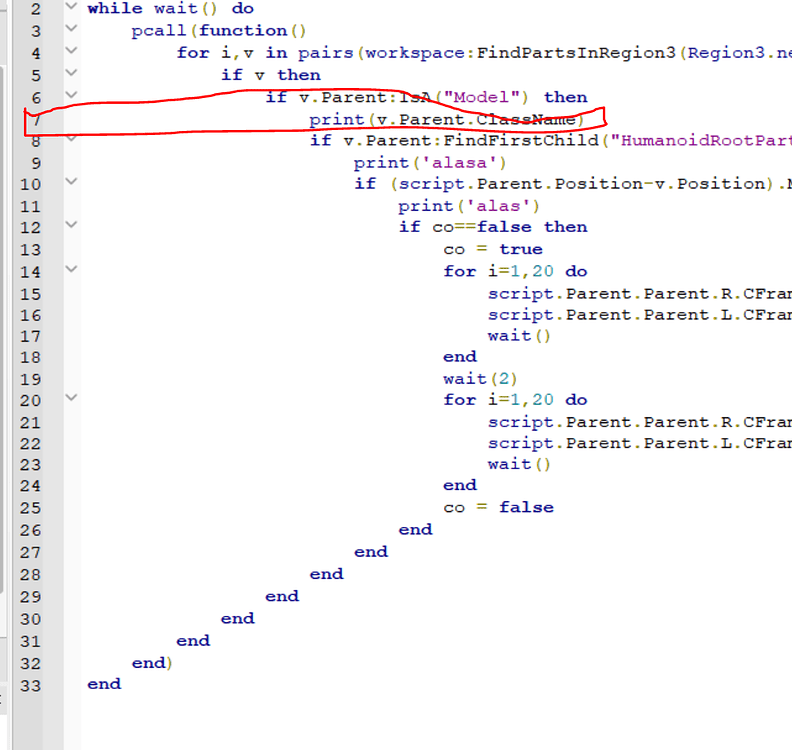Click the text "co = true"
Screen dimensions: 792x750
[x=493, y=249]
